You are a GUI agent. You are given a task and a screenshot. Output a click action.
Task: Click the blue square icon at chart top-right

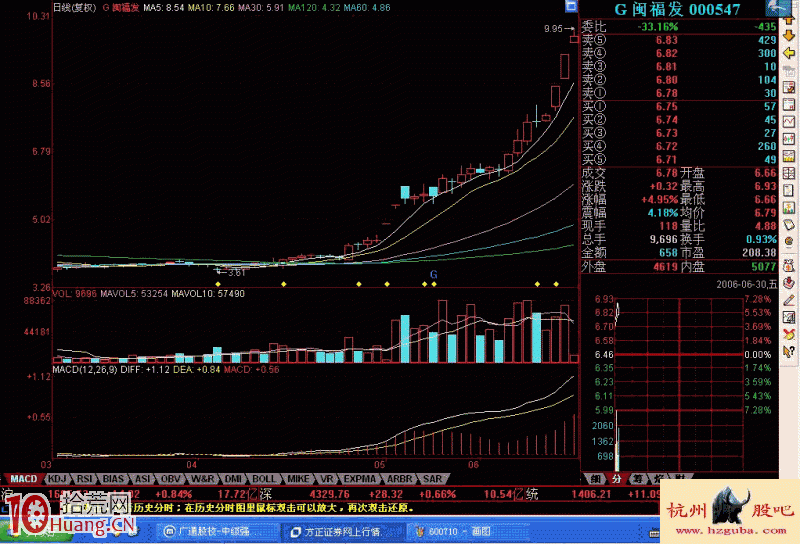[x=571, y=6]
